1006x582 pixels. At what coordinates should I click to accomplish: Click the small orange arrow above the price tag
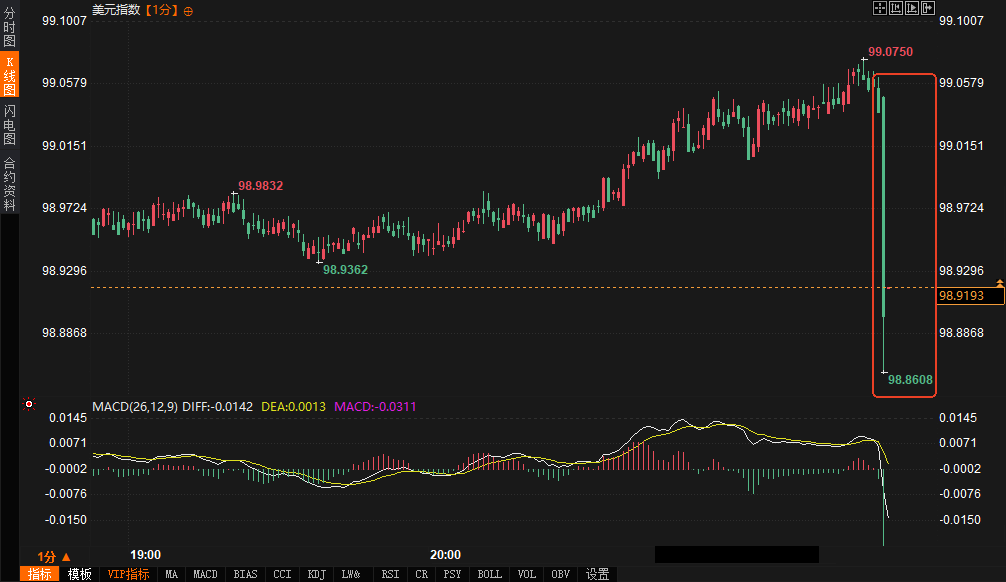pyautogui.click(x=1000, y=283)
